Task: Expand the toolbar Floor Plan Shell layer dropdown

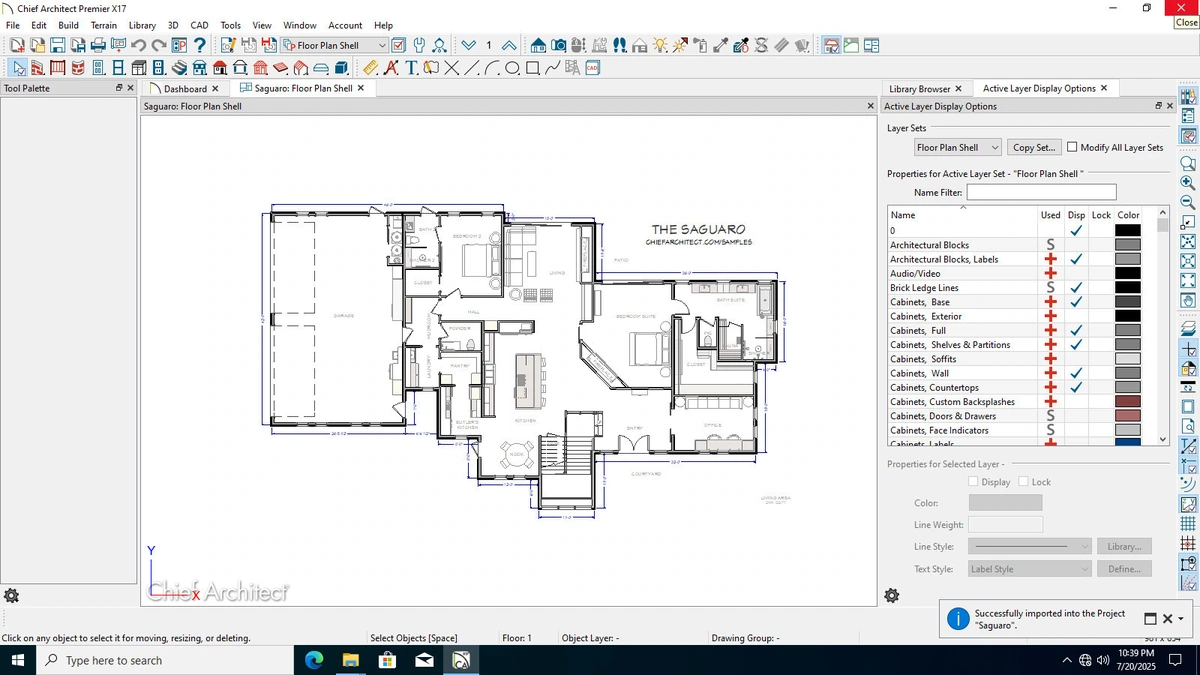Action: click(335, 45)
